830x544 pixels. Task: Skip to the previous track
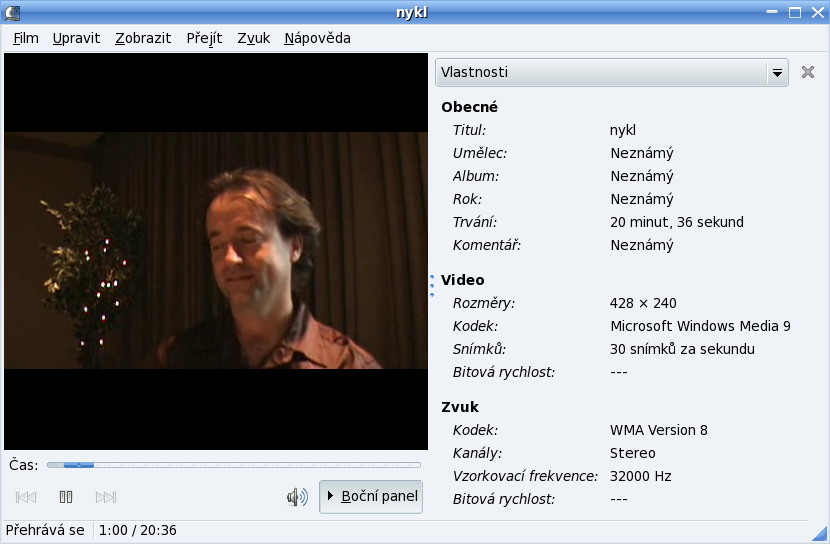click(26, 497)
